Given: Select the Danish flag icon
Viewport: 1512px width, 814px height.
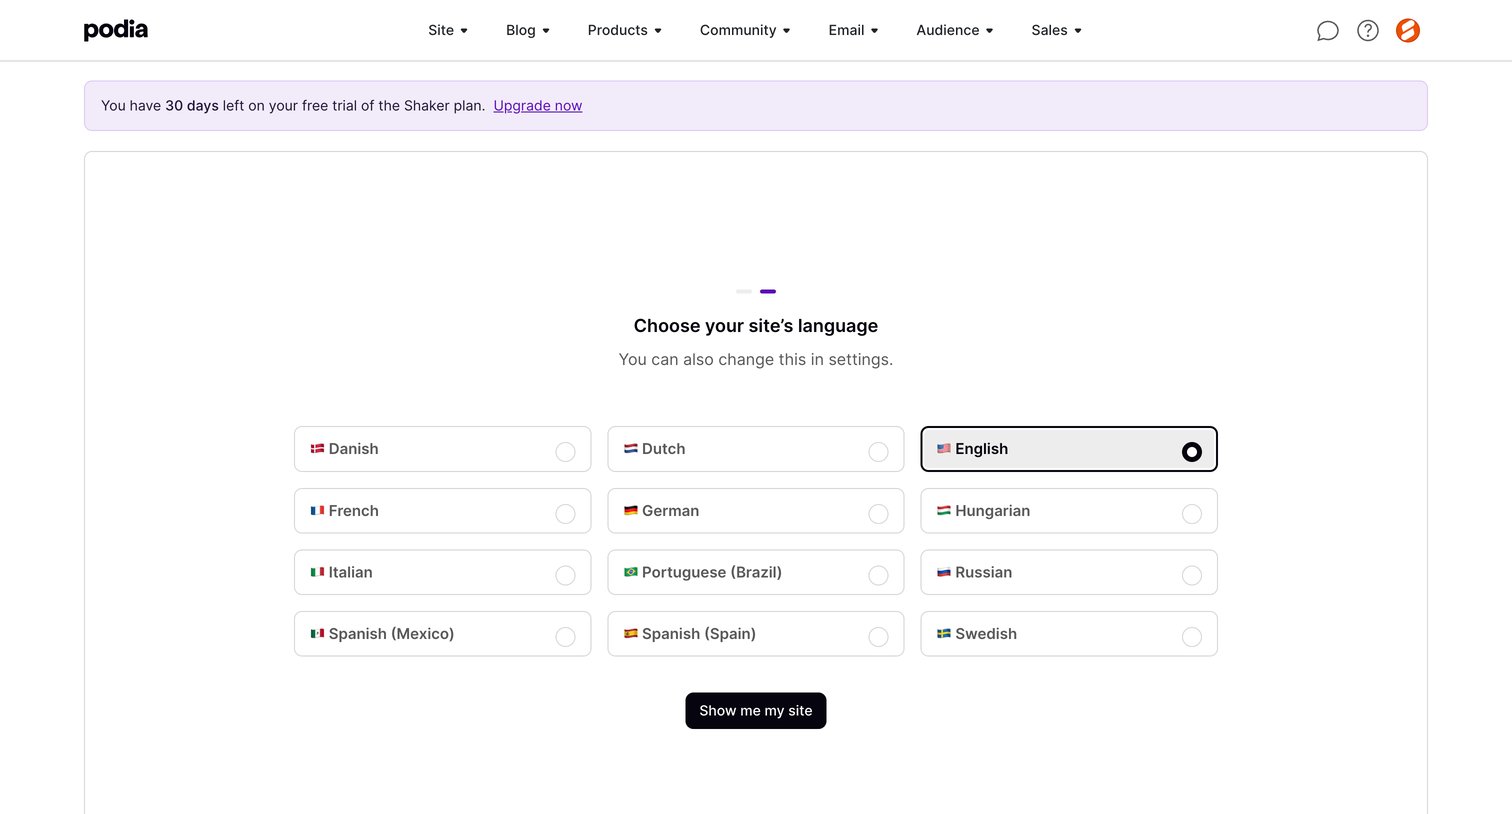Looking at the screenshot, I should click(x=317, y=449).
